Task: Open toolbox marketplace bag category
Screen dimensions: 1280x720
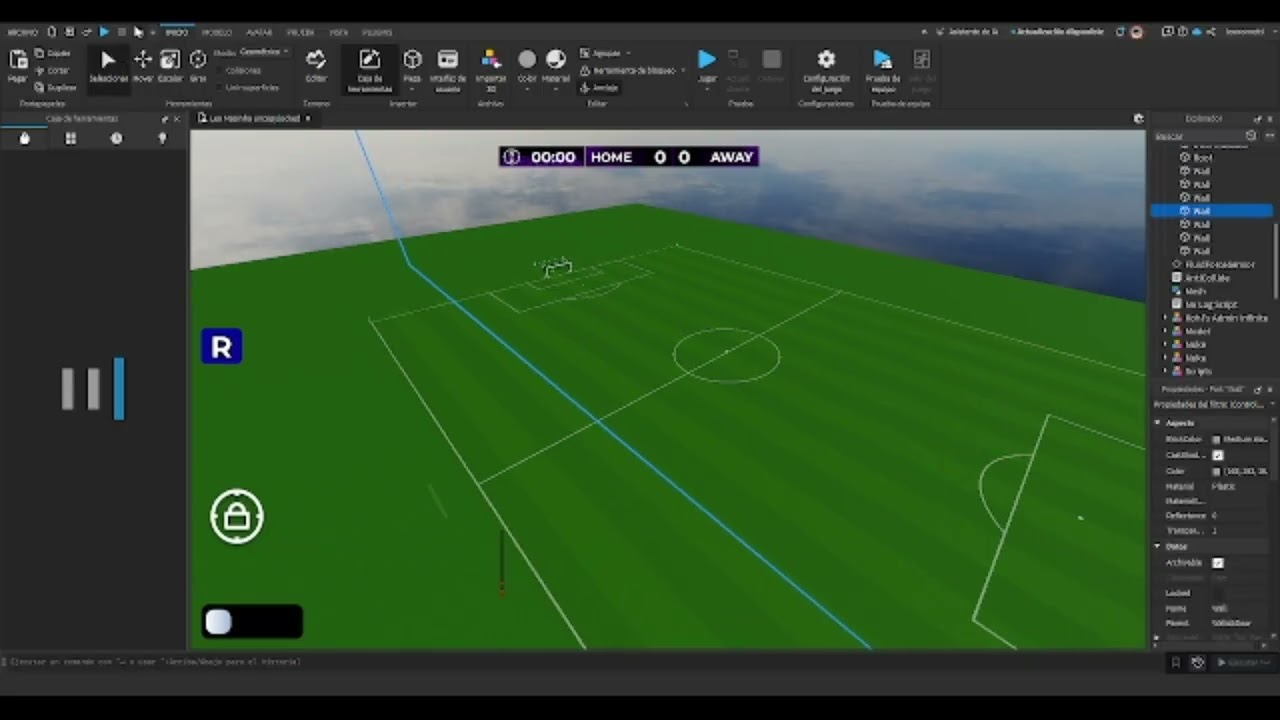Action: (25, 138)
